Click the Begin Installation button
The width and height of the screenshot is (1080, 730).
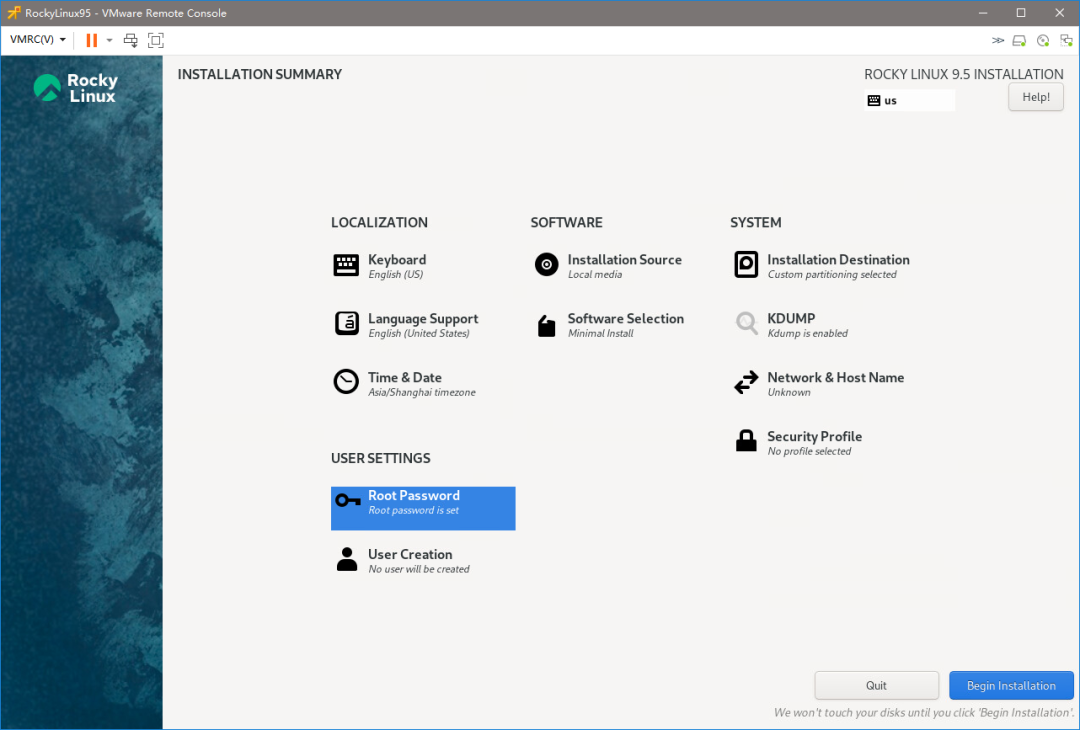click(x=1011, y=685)
